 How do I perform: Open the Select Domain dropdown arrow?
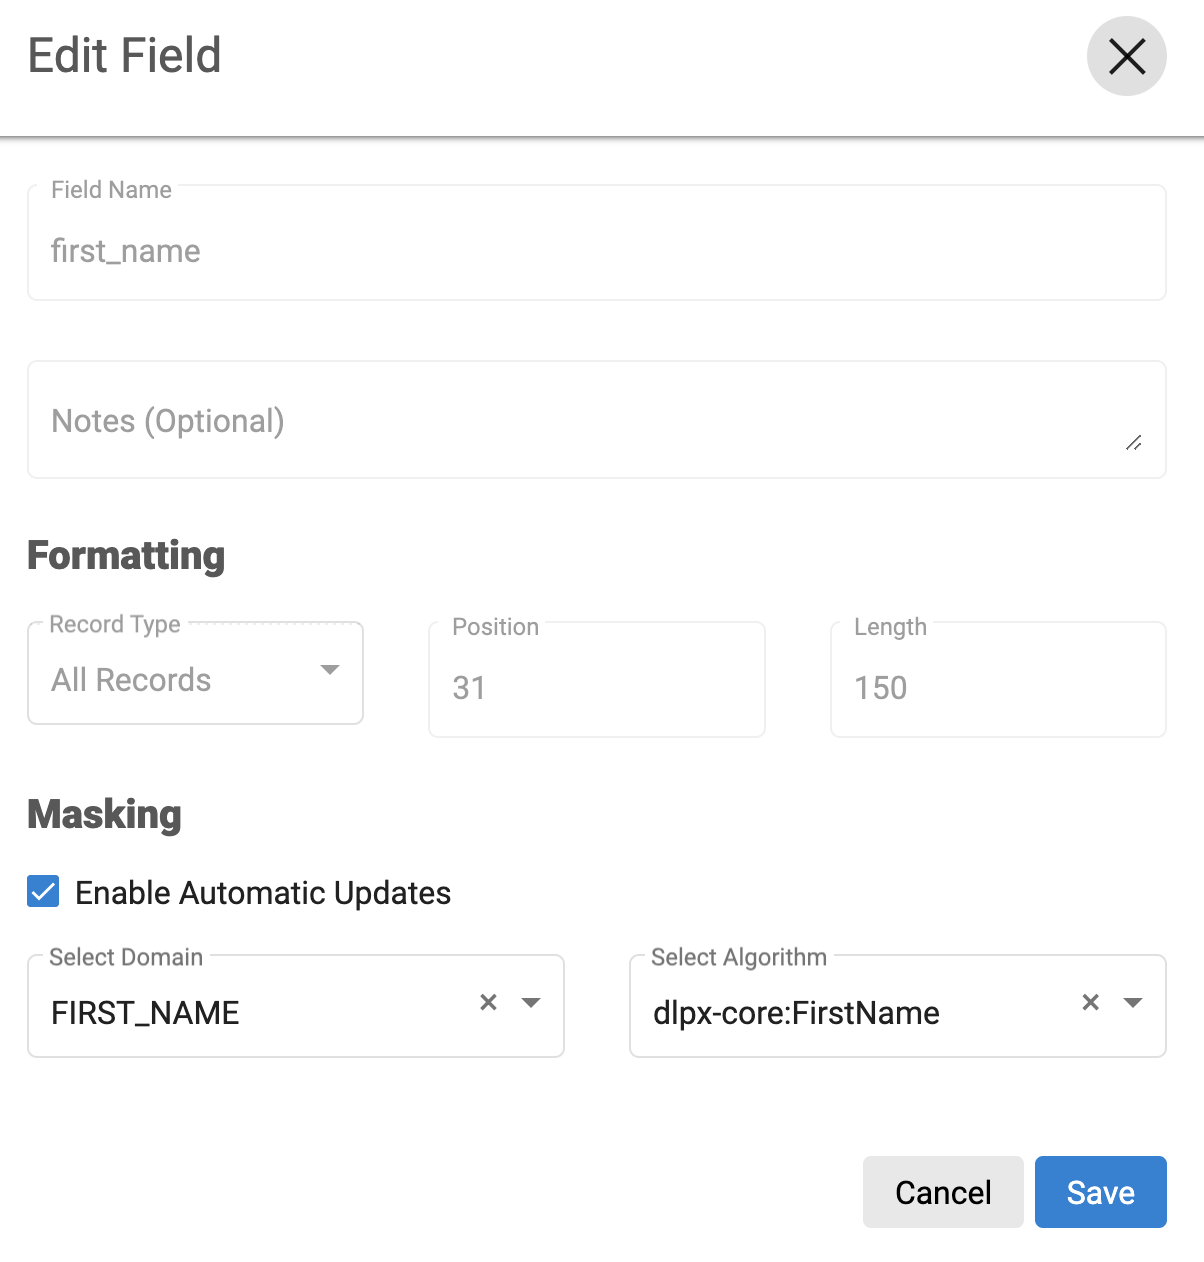coord(531,1003)
